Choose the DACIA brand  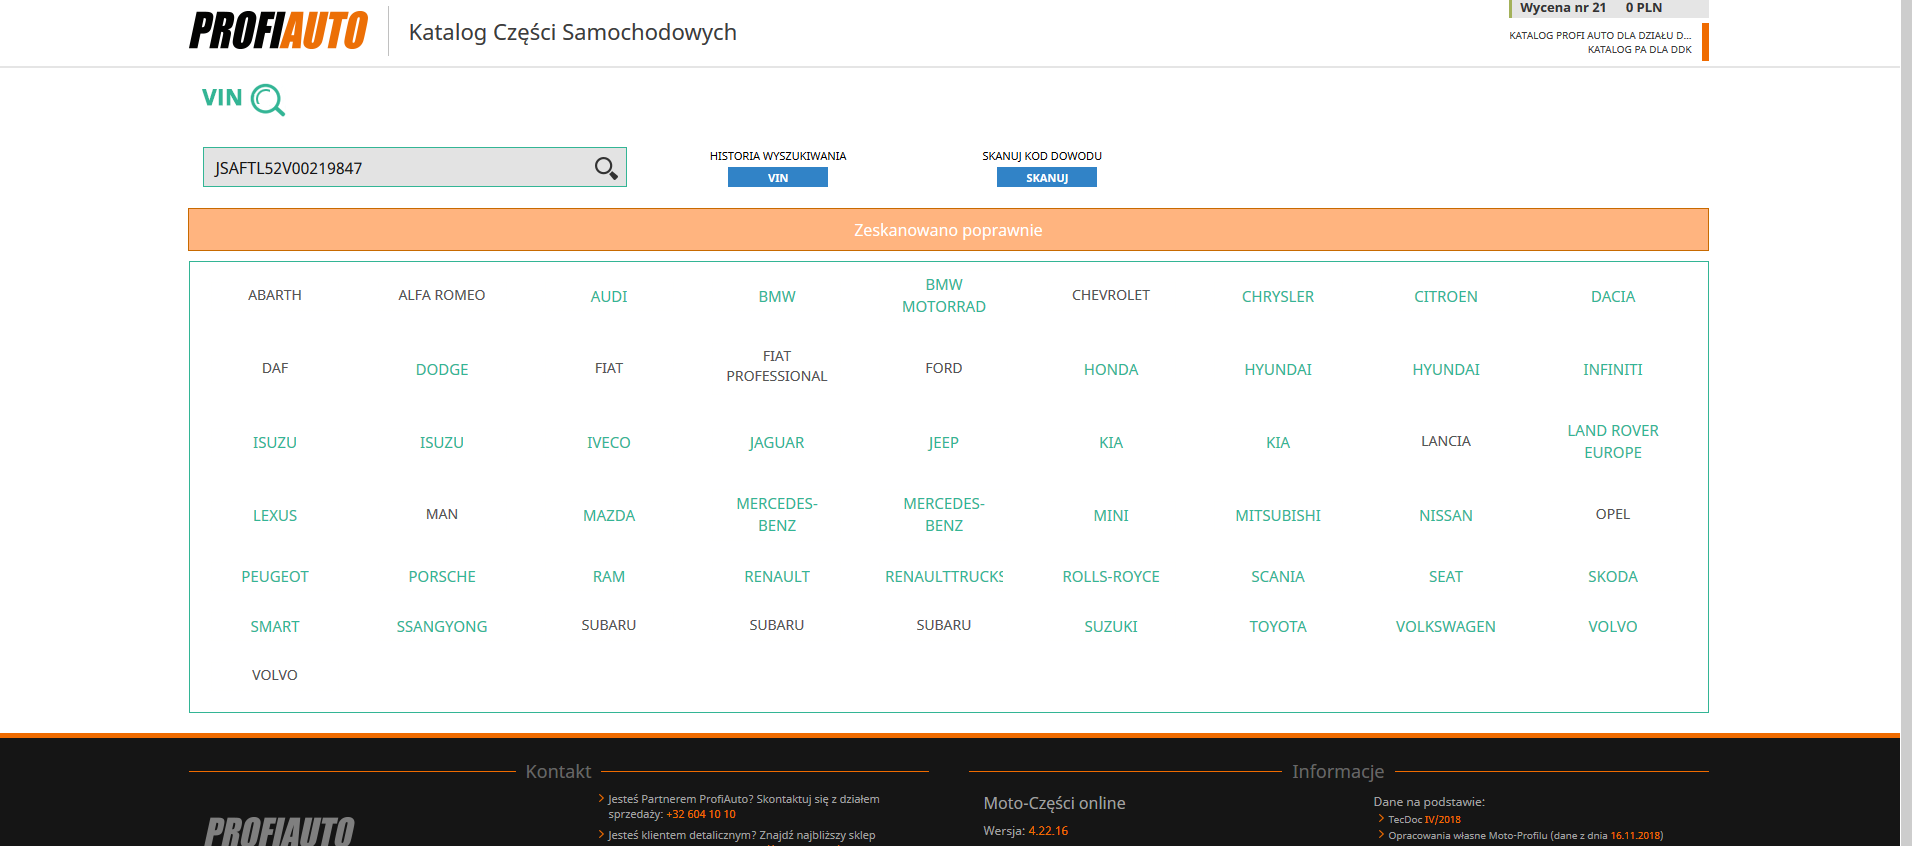1613,296
